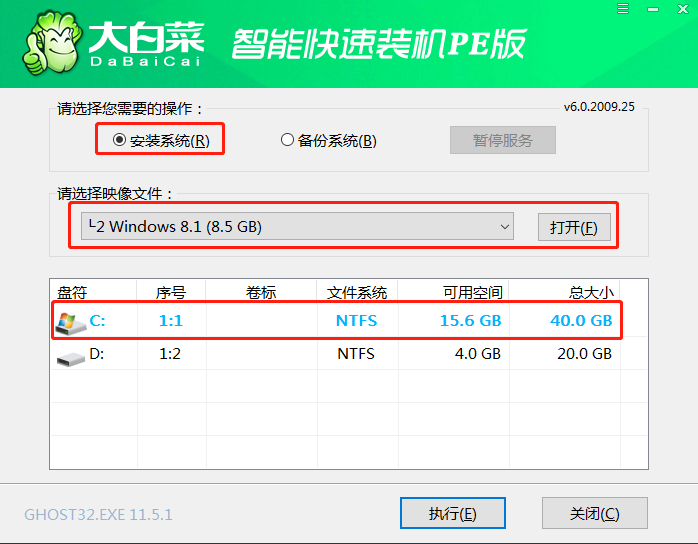The image size is (698, 544).
Task: Select the 安装系统(R) radio button
Action: (x=160, y=140)
